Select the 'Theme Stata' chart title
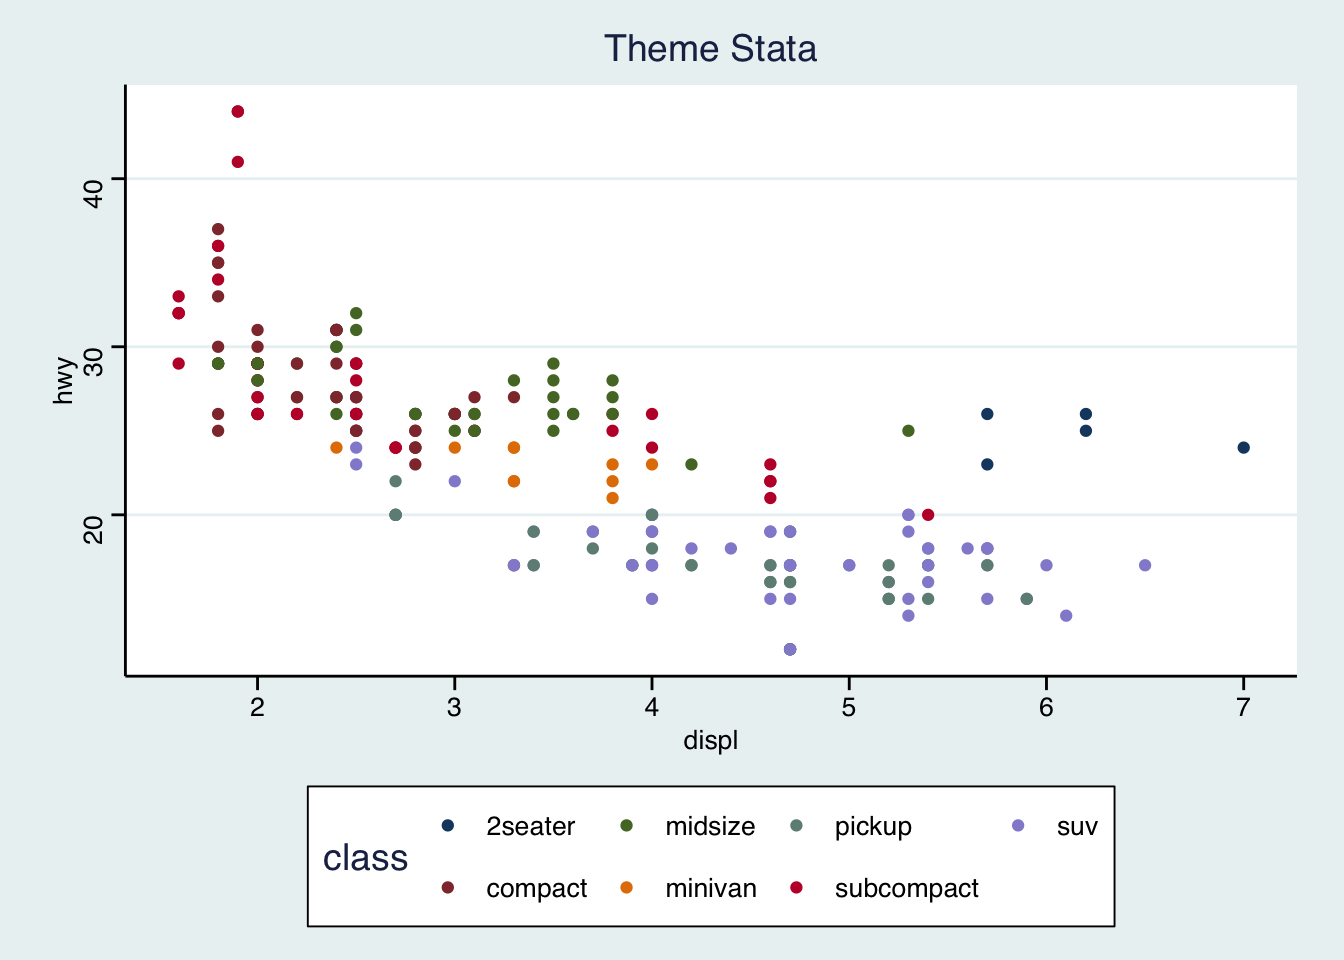 [x=710, y=48]
